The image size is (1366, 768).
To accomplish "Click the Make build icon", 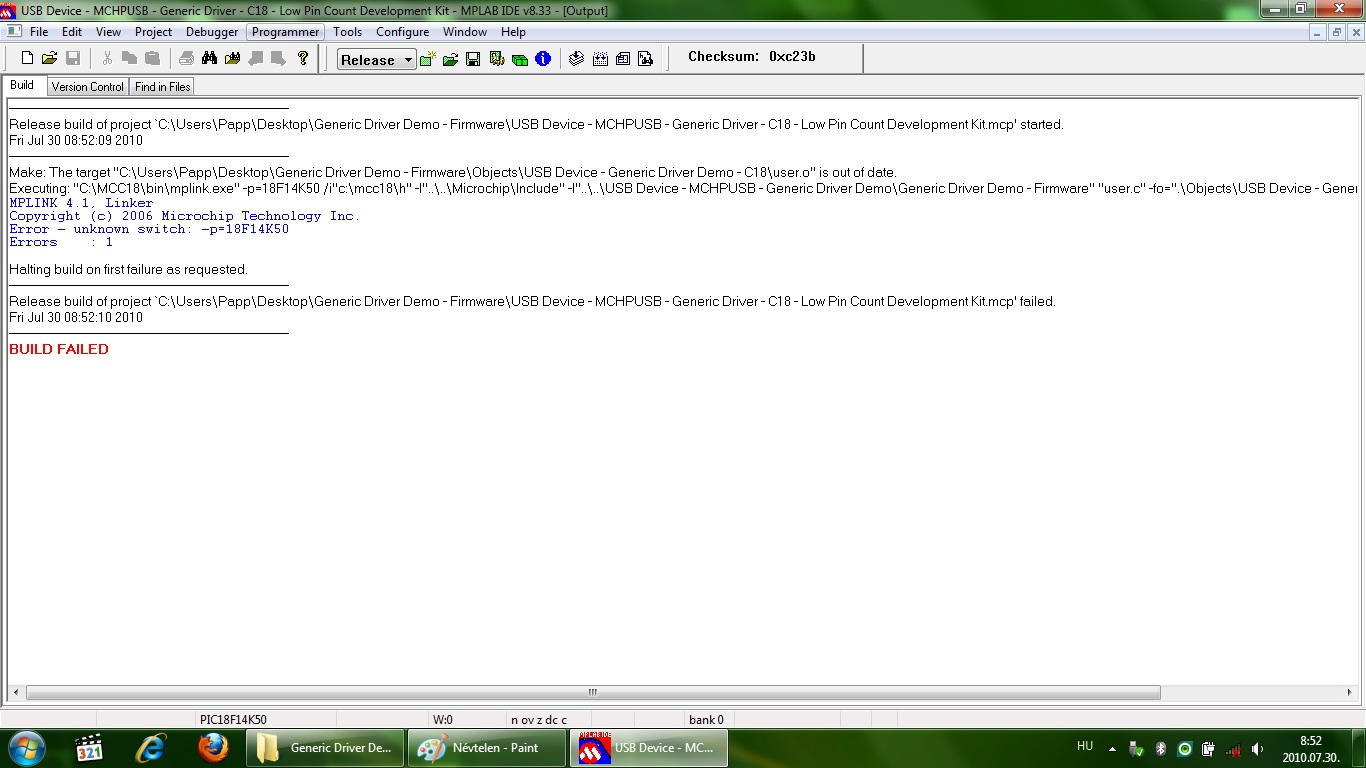I will (577, 59).
